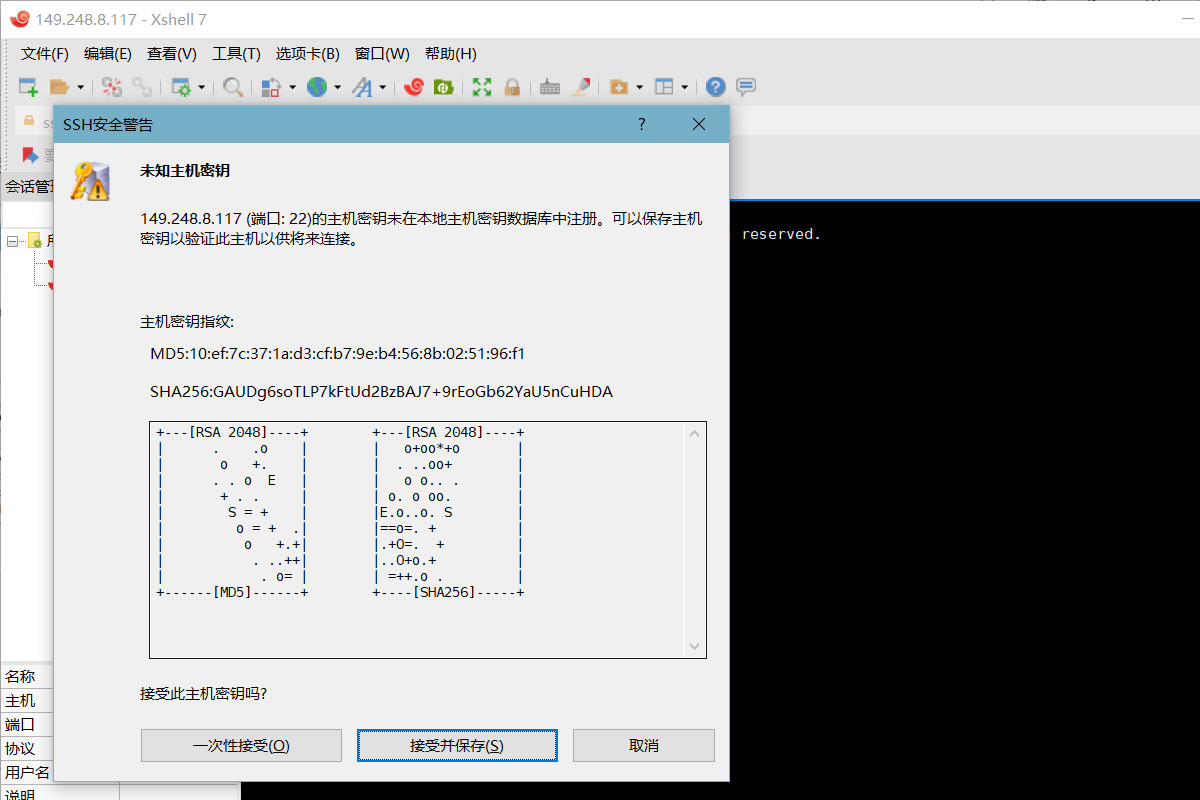Click the Open Session folder icon
The width and height of the screenshot is (1200, 800).
(60, 87)
